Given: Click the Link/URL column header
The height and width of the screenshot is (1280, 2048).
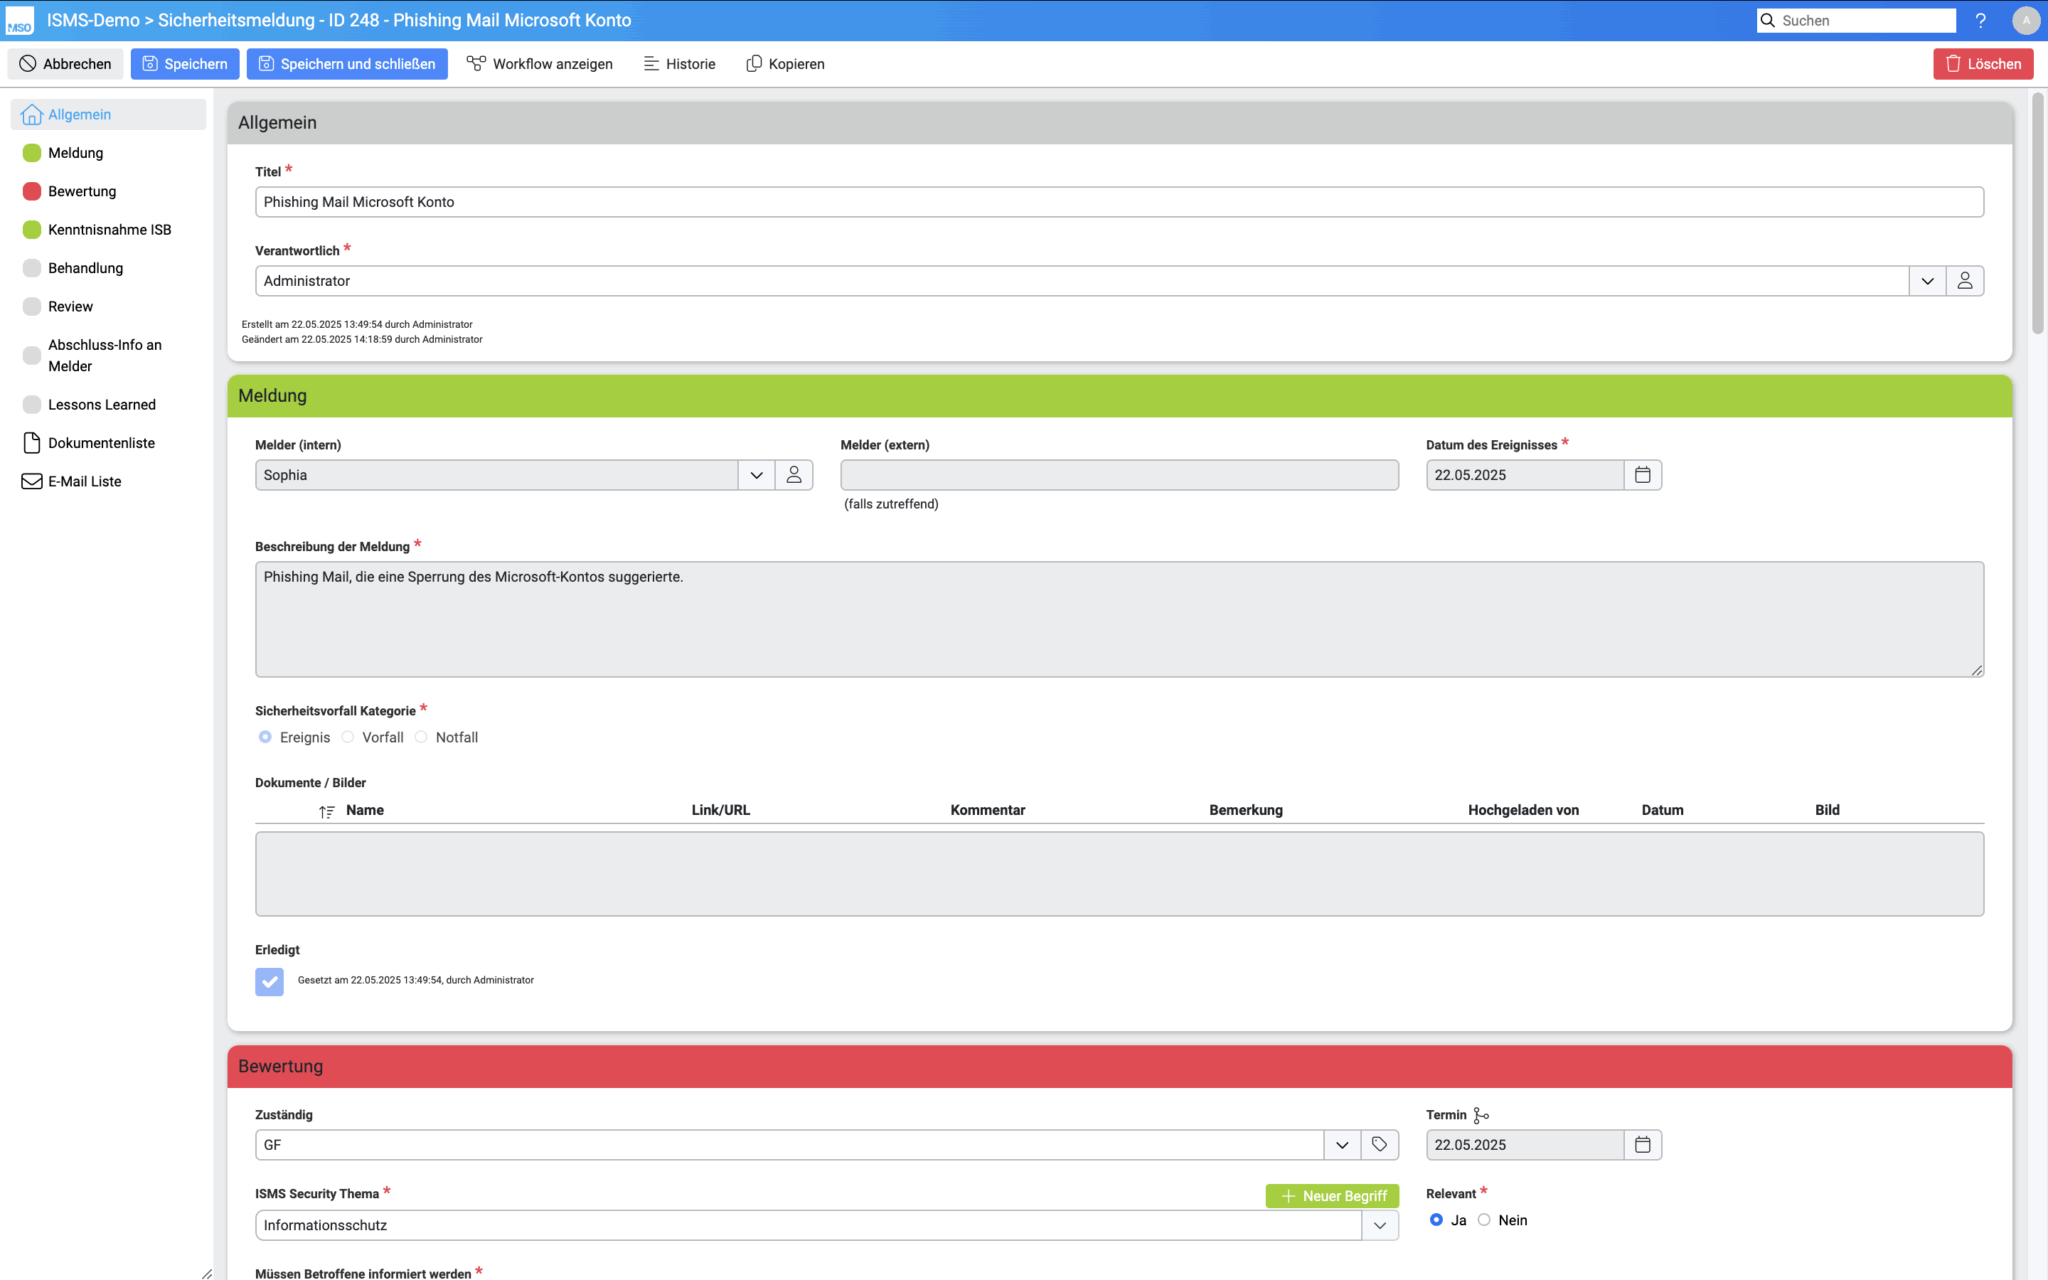Looking at the screenshot, I should point(721,810).
